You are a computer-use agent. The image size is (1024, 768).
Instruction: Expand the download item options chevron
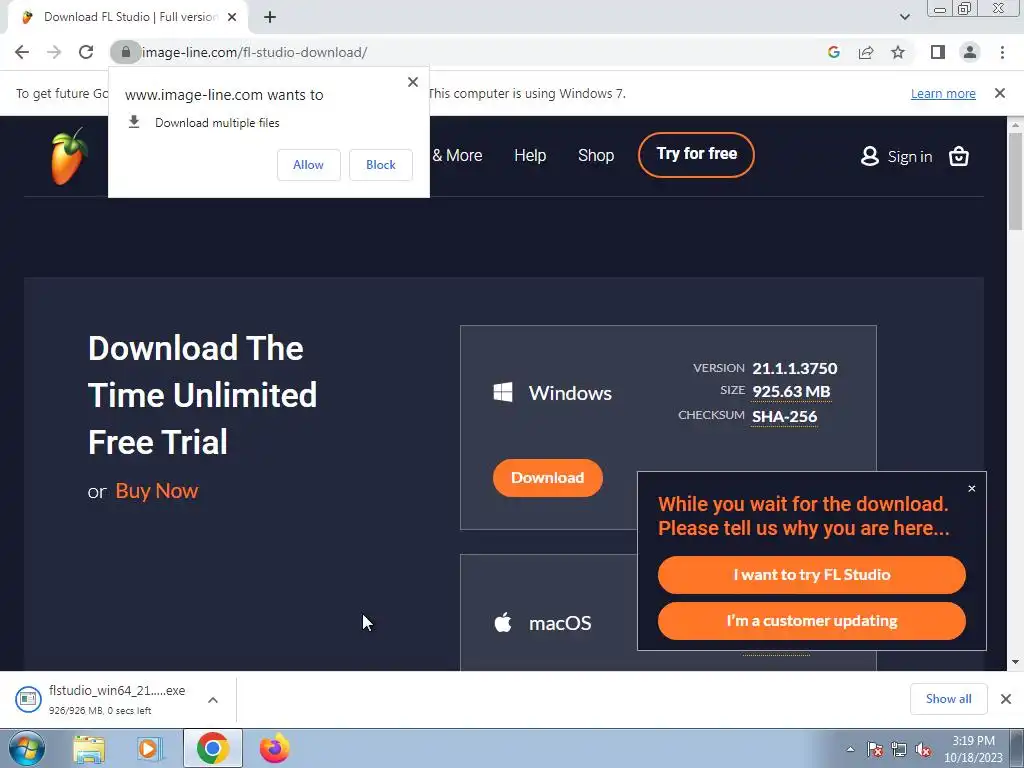pos(213,700)
